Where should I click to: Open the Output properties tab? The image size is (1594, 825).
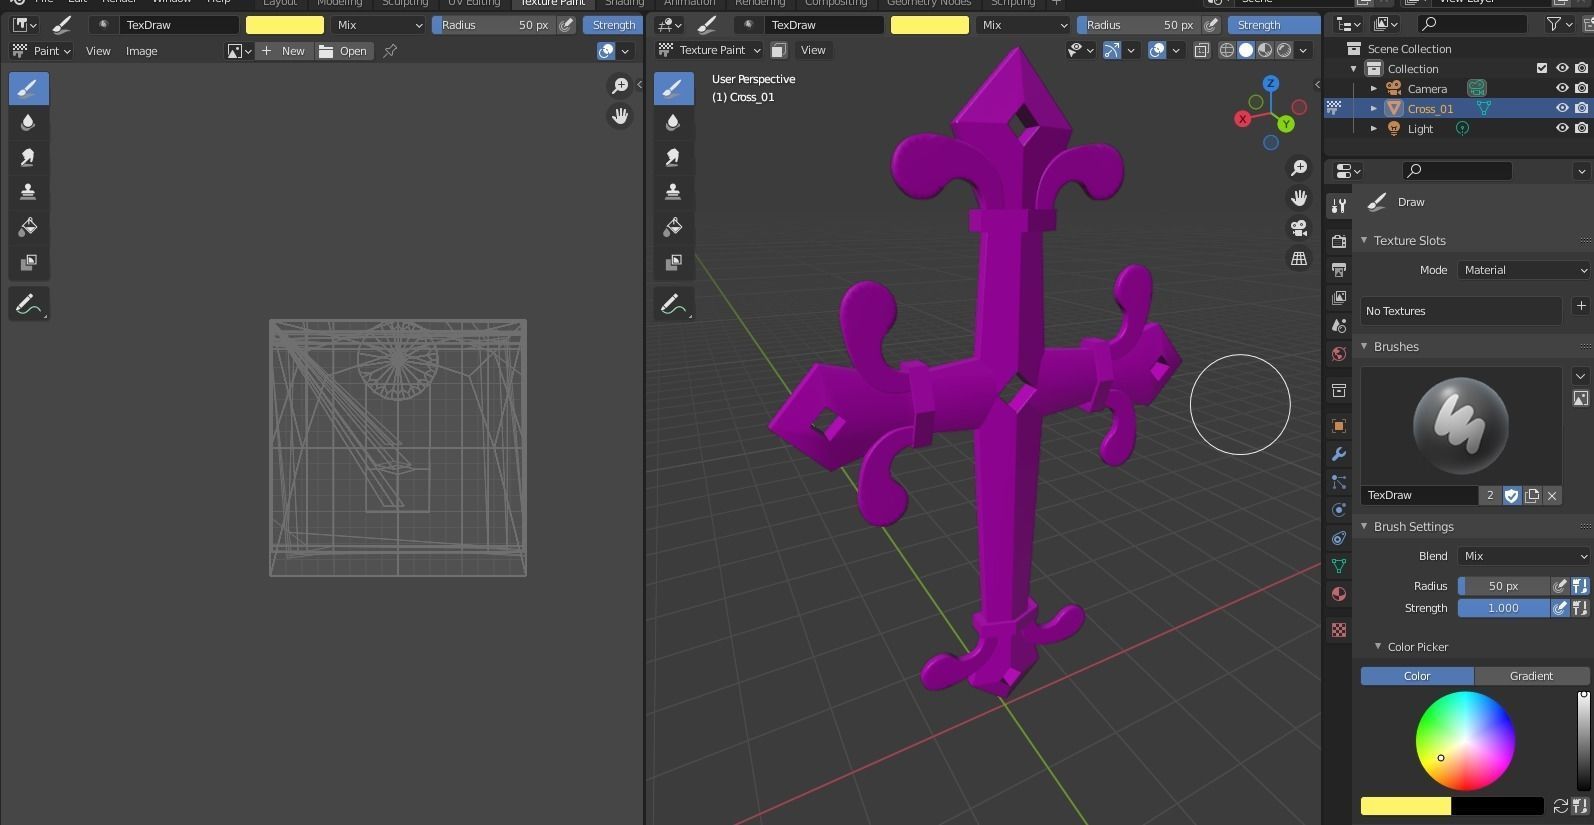[1338, 269]
